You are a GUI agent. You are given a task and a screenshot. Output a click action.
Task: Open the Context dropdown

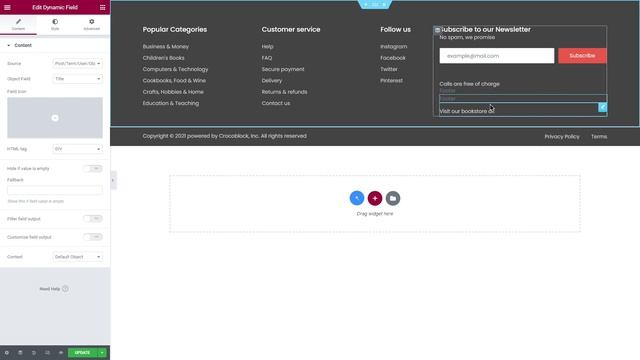coord(77,257)
